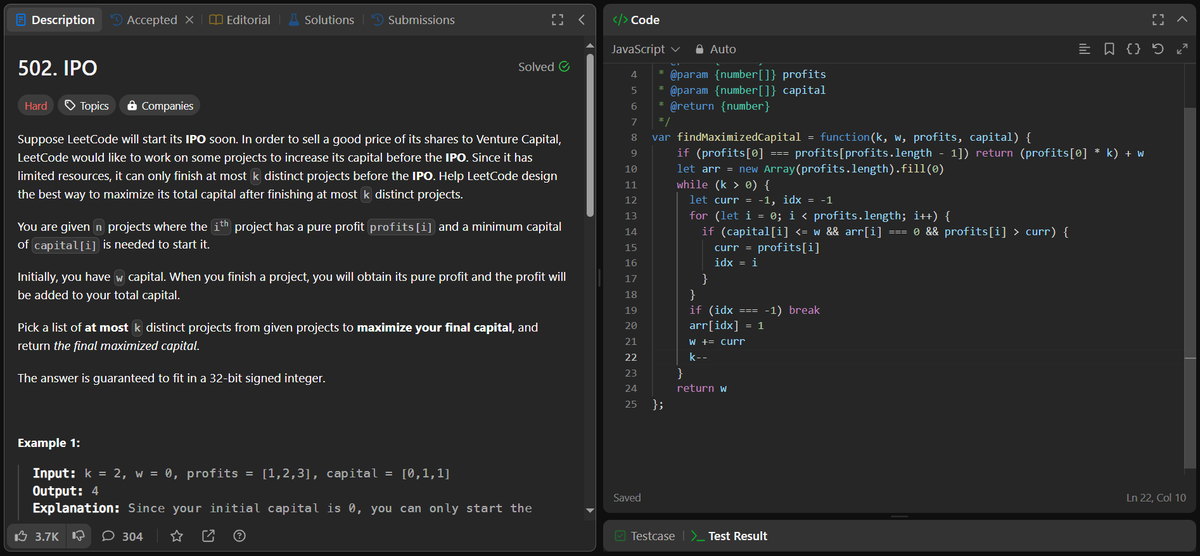Viewport: 1200px width, 556px height.
Task: Open the Submissions tab
Action: click(x=412, y=20)
